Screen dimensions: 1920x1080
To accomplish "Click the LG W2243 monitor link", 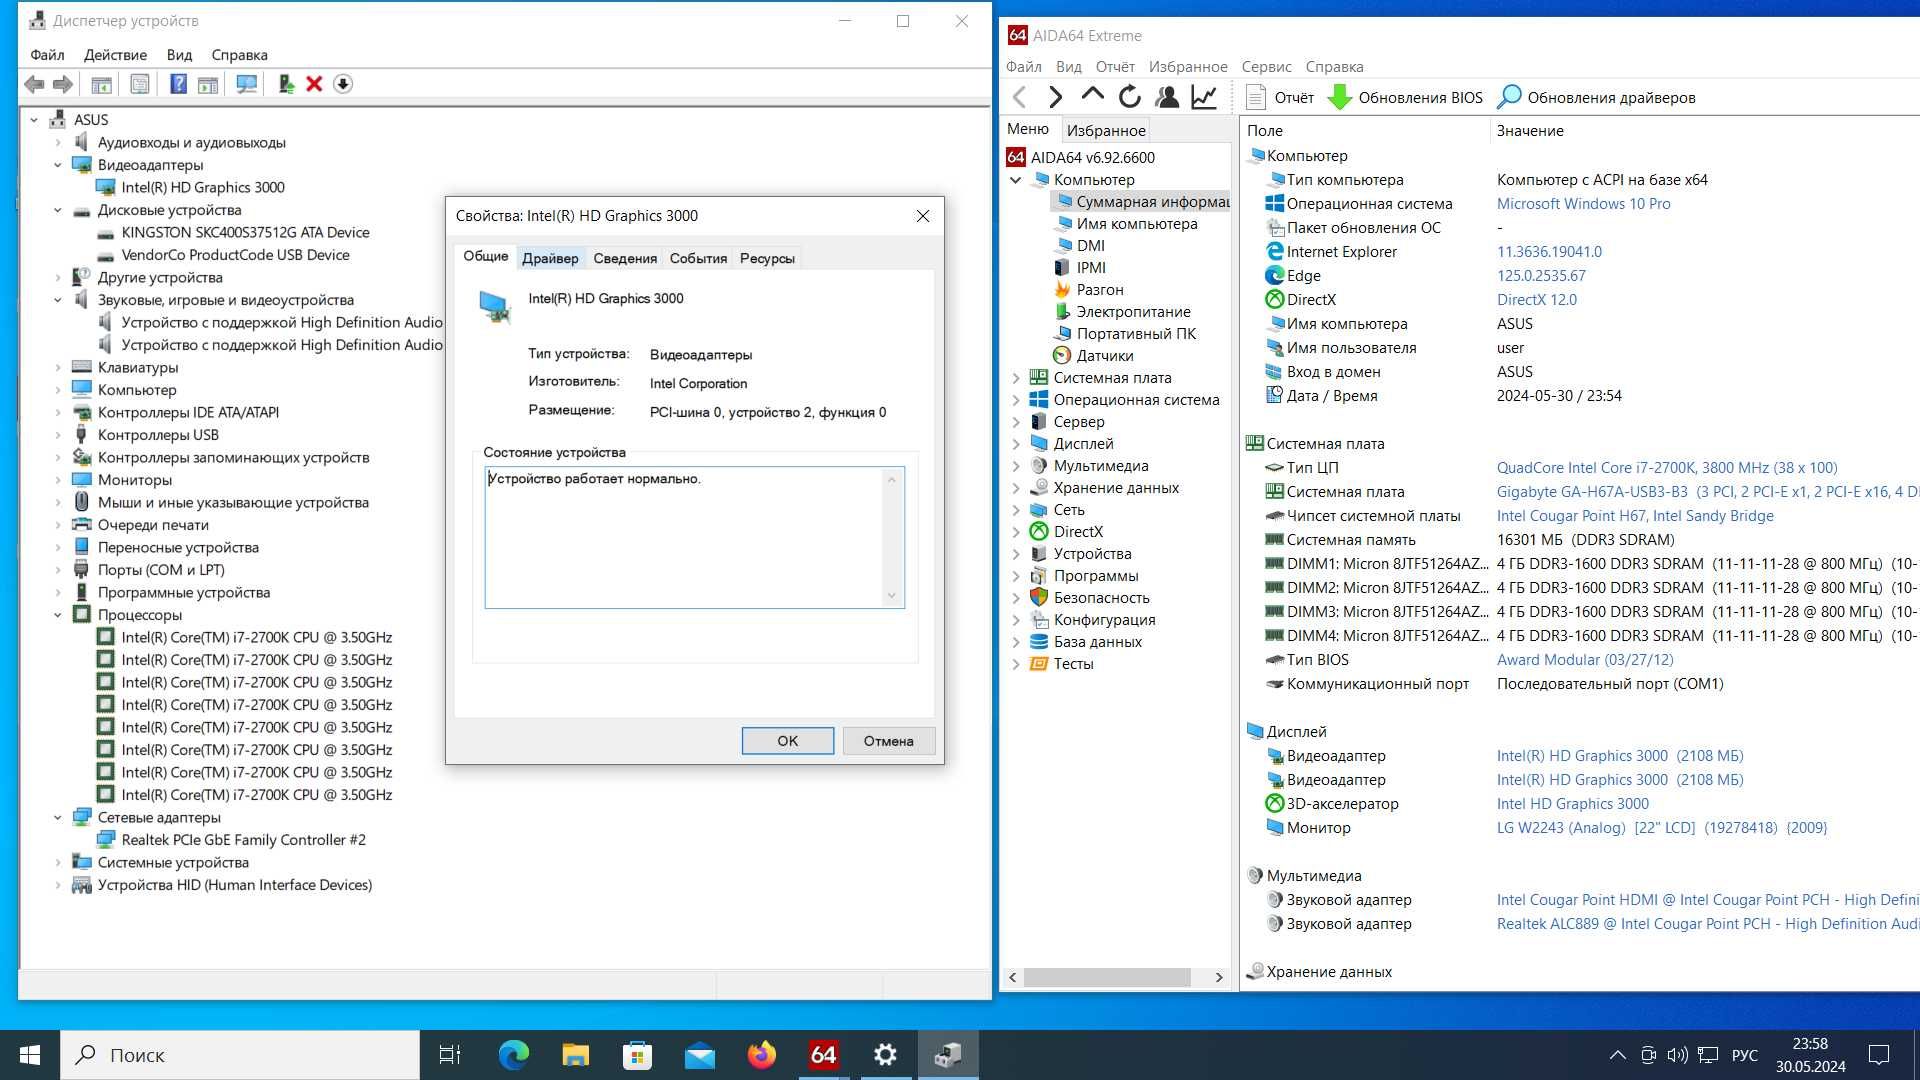I will click(1661, 828).
